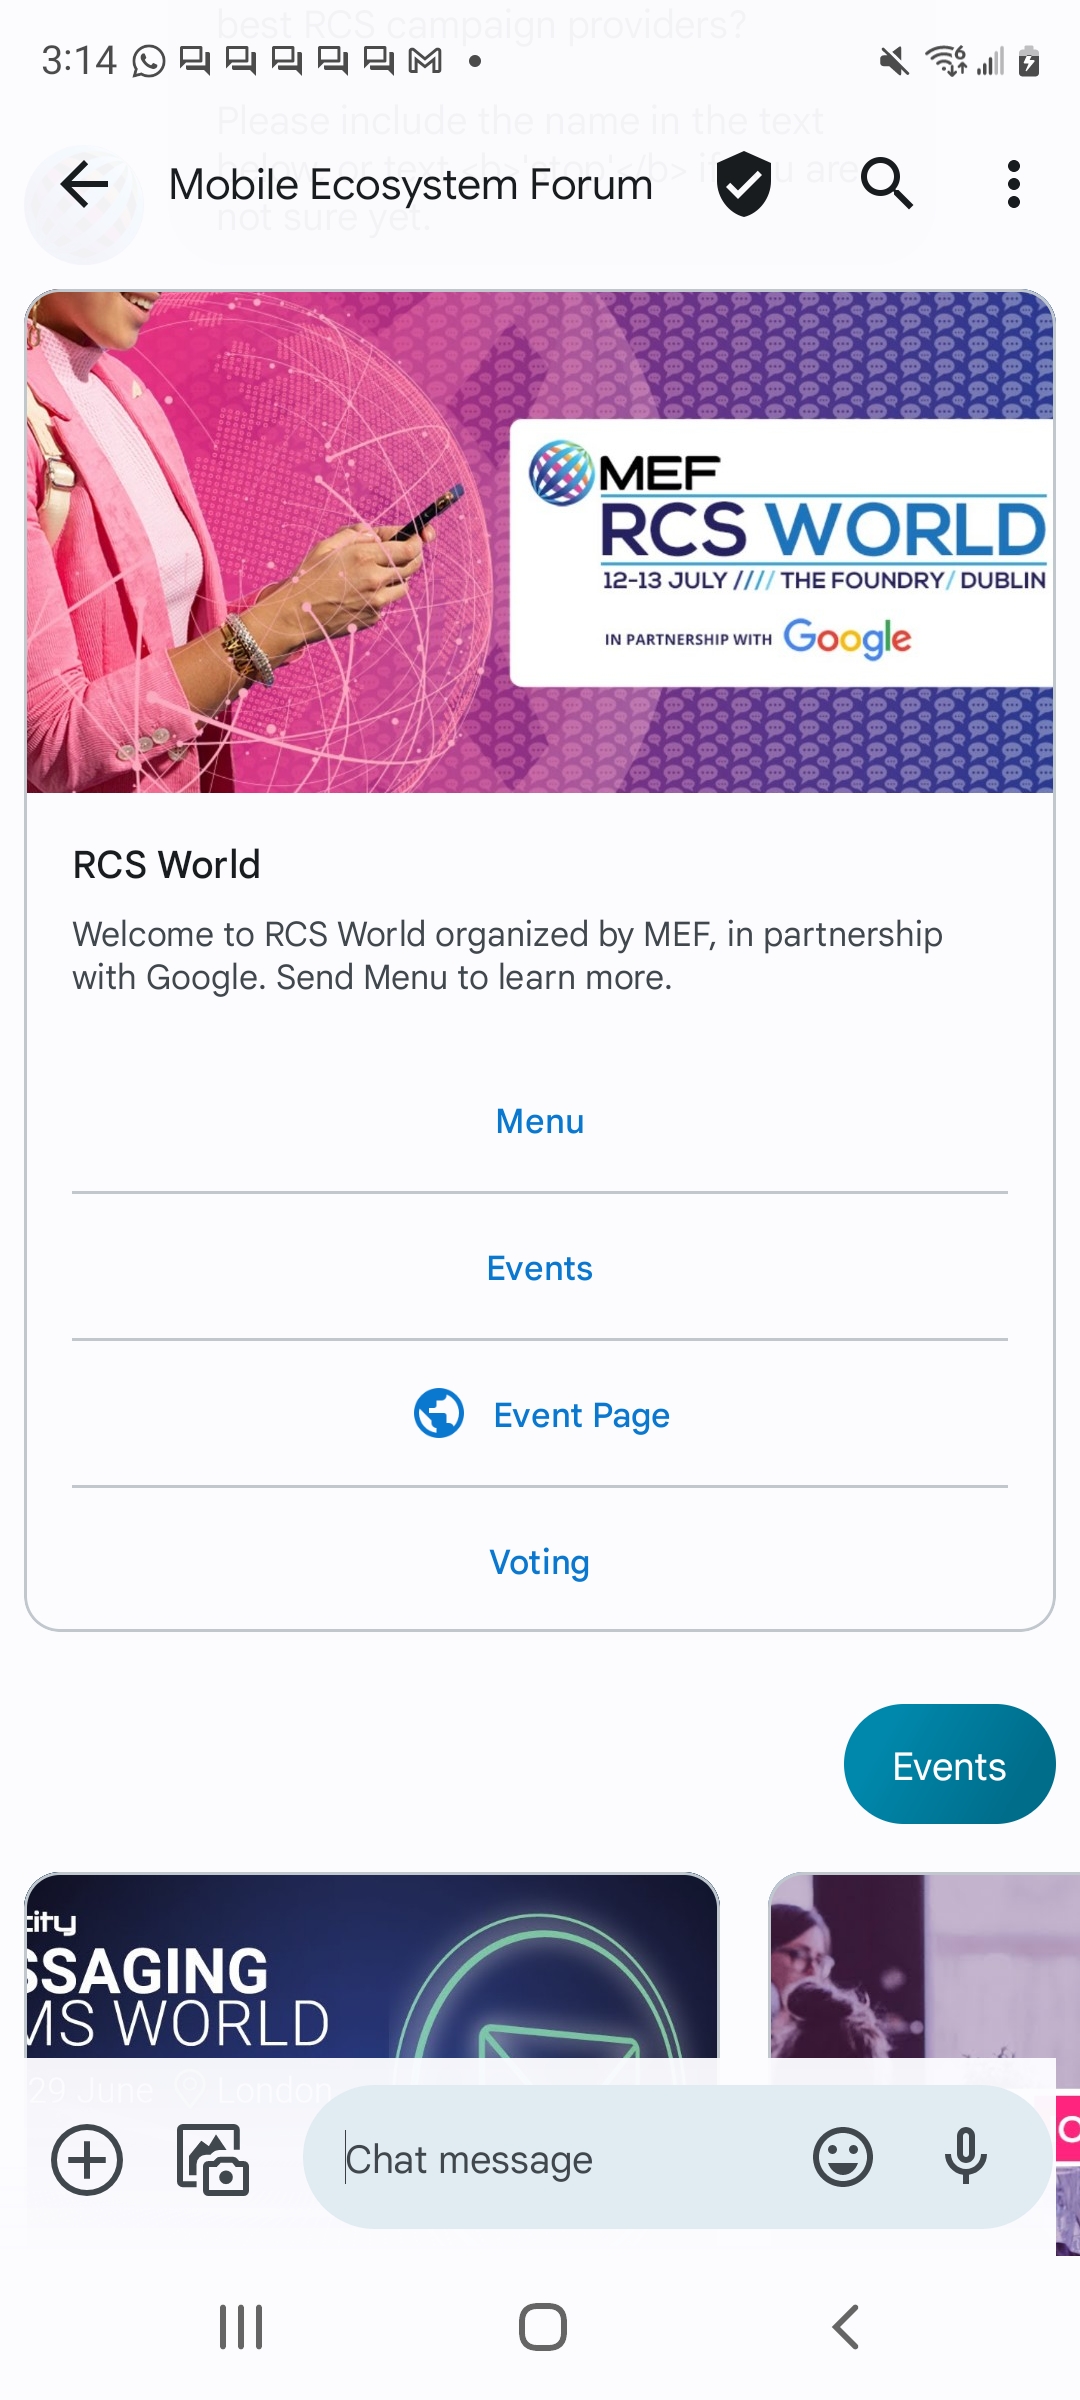Tap the globe icon beside Event Page
Image resolution: width=1080 pixels, height=2400 pixels.
[439, 1414]
